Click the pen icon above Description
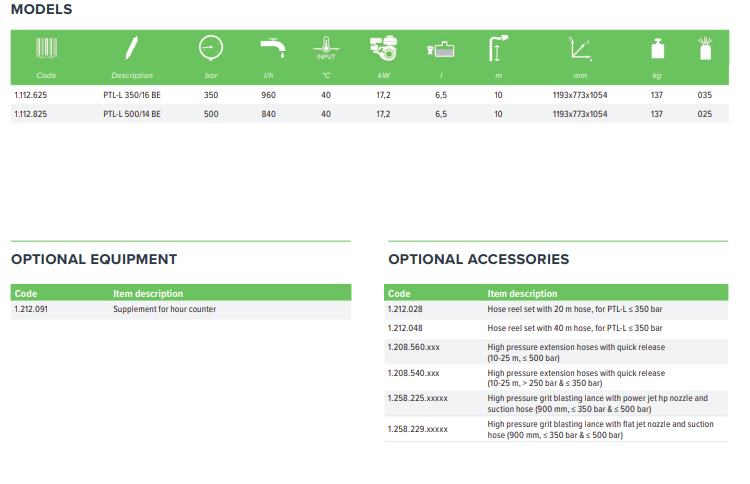Screen dimensions: 750x484 (131, 49)
